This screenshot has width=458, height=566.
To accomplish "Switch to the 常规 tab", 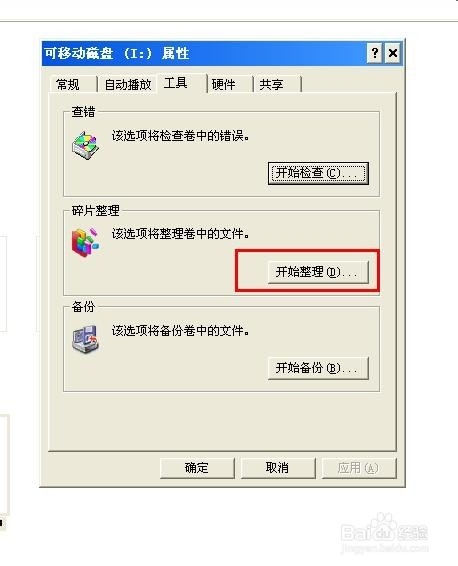I will (67, 84).
